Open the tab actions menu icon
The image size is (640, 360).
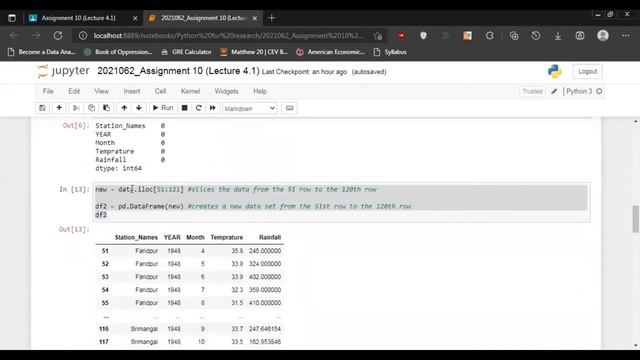pos(12,18)
